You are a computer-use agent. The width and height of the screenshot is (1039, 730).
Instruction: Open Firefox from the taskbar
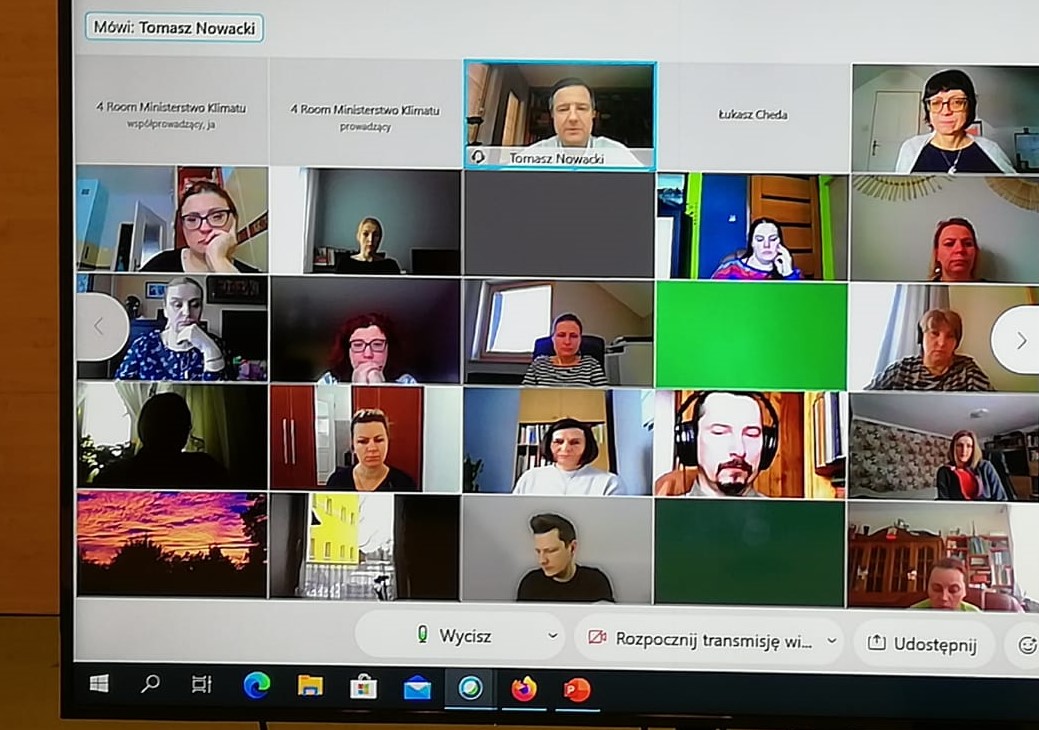[x=523, y=689]
